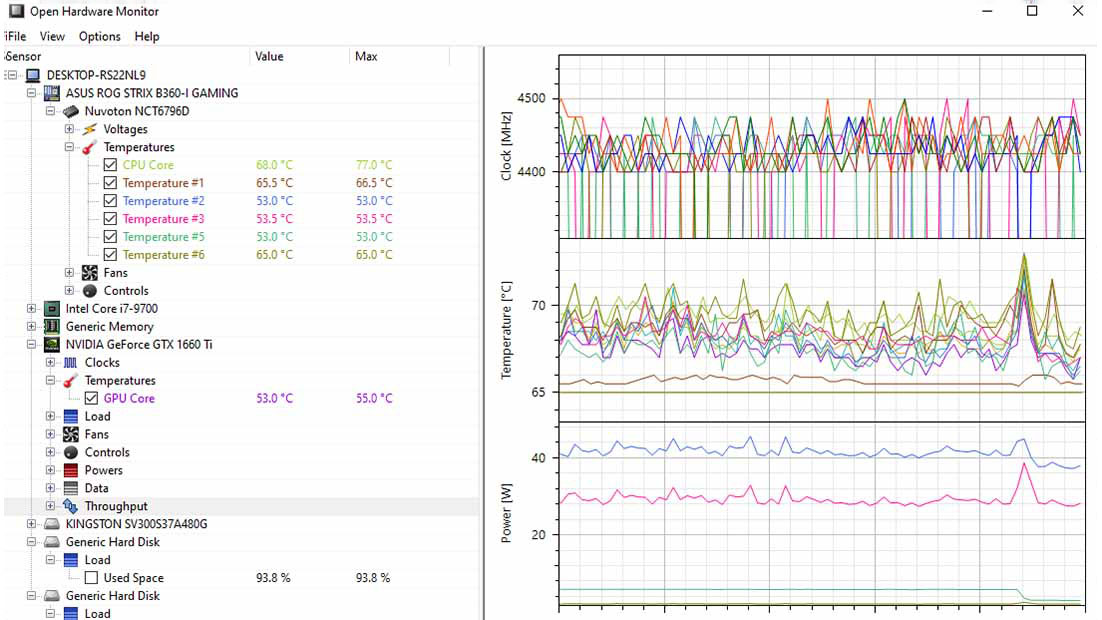Viewport: 1102px width, 620px height.
Task: Open the Options menu
Action: 99,36
